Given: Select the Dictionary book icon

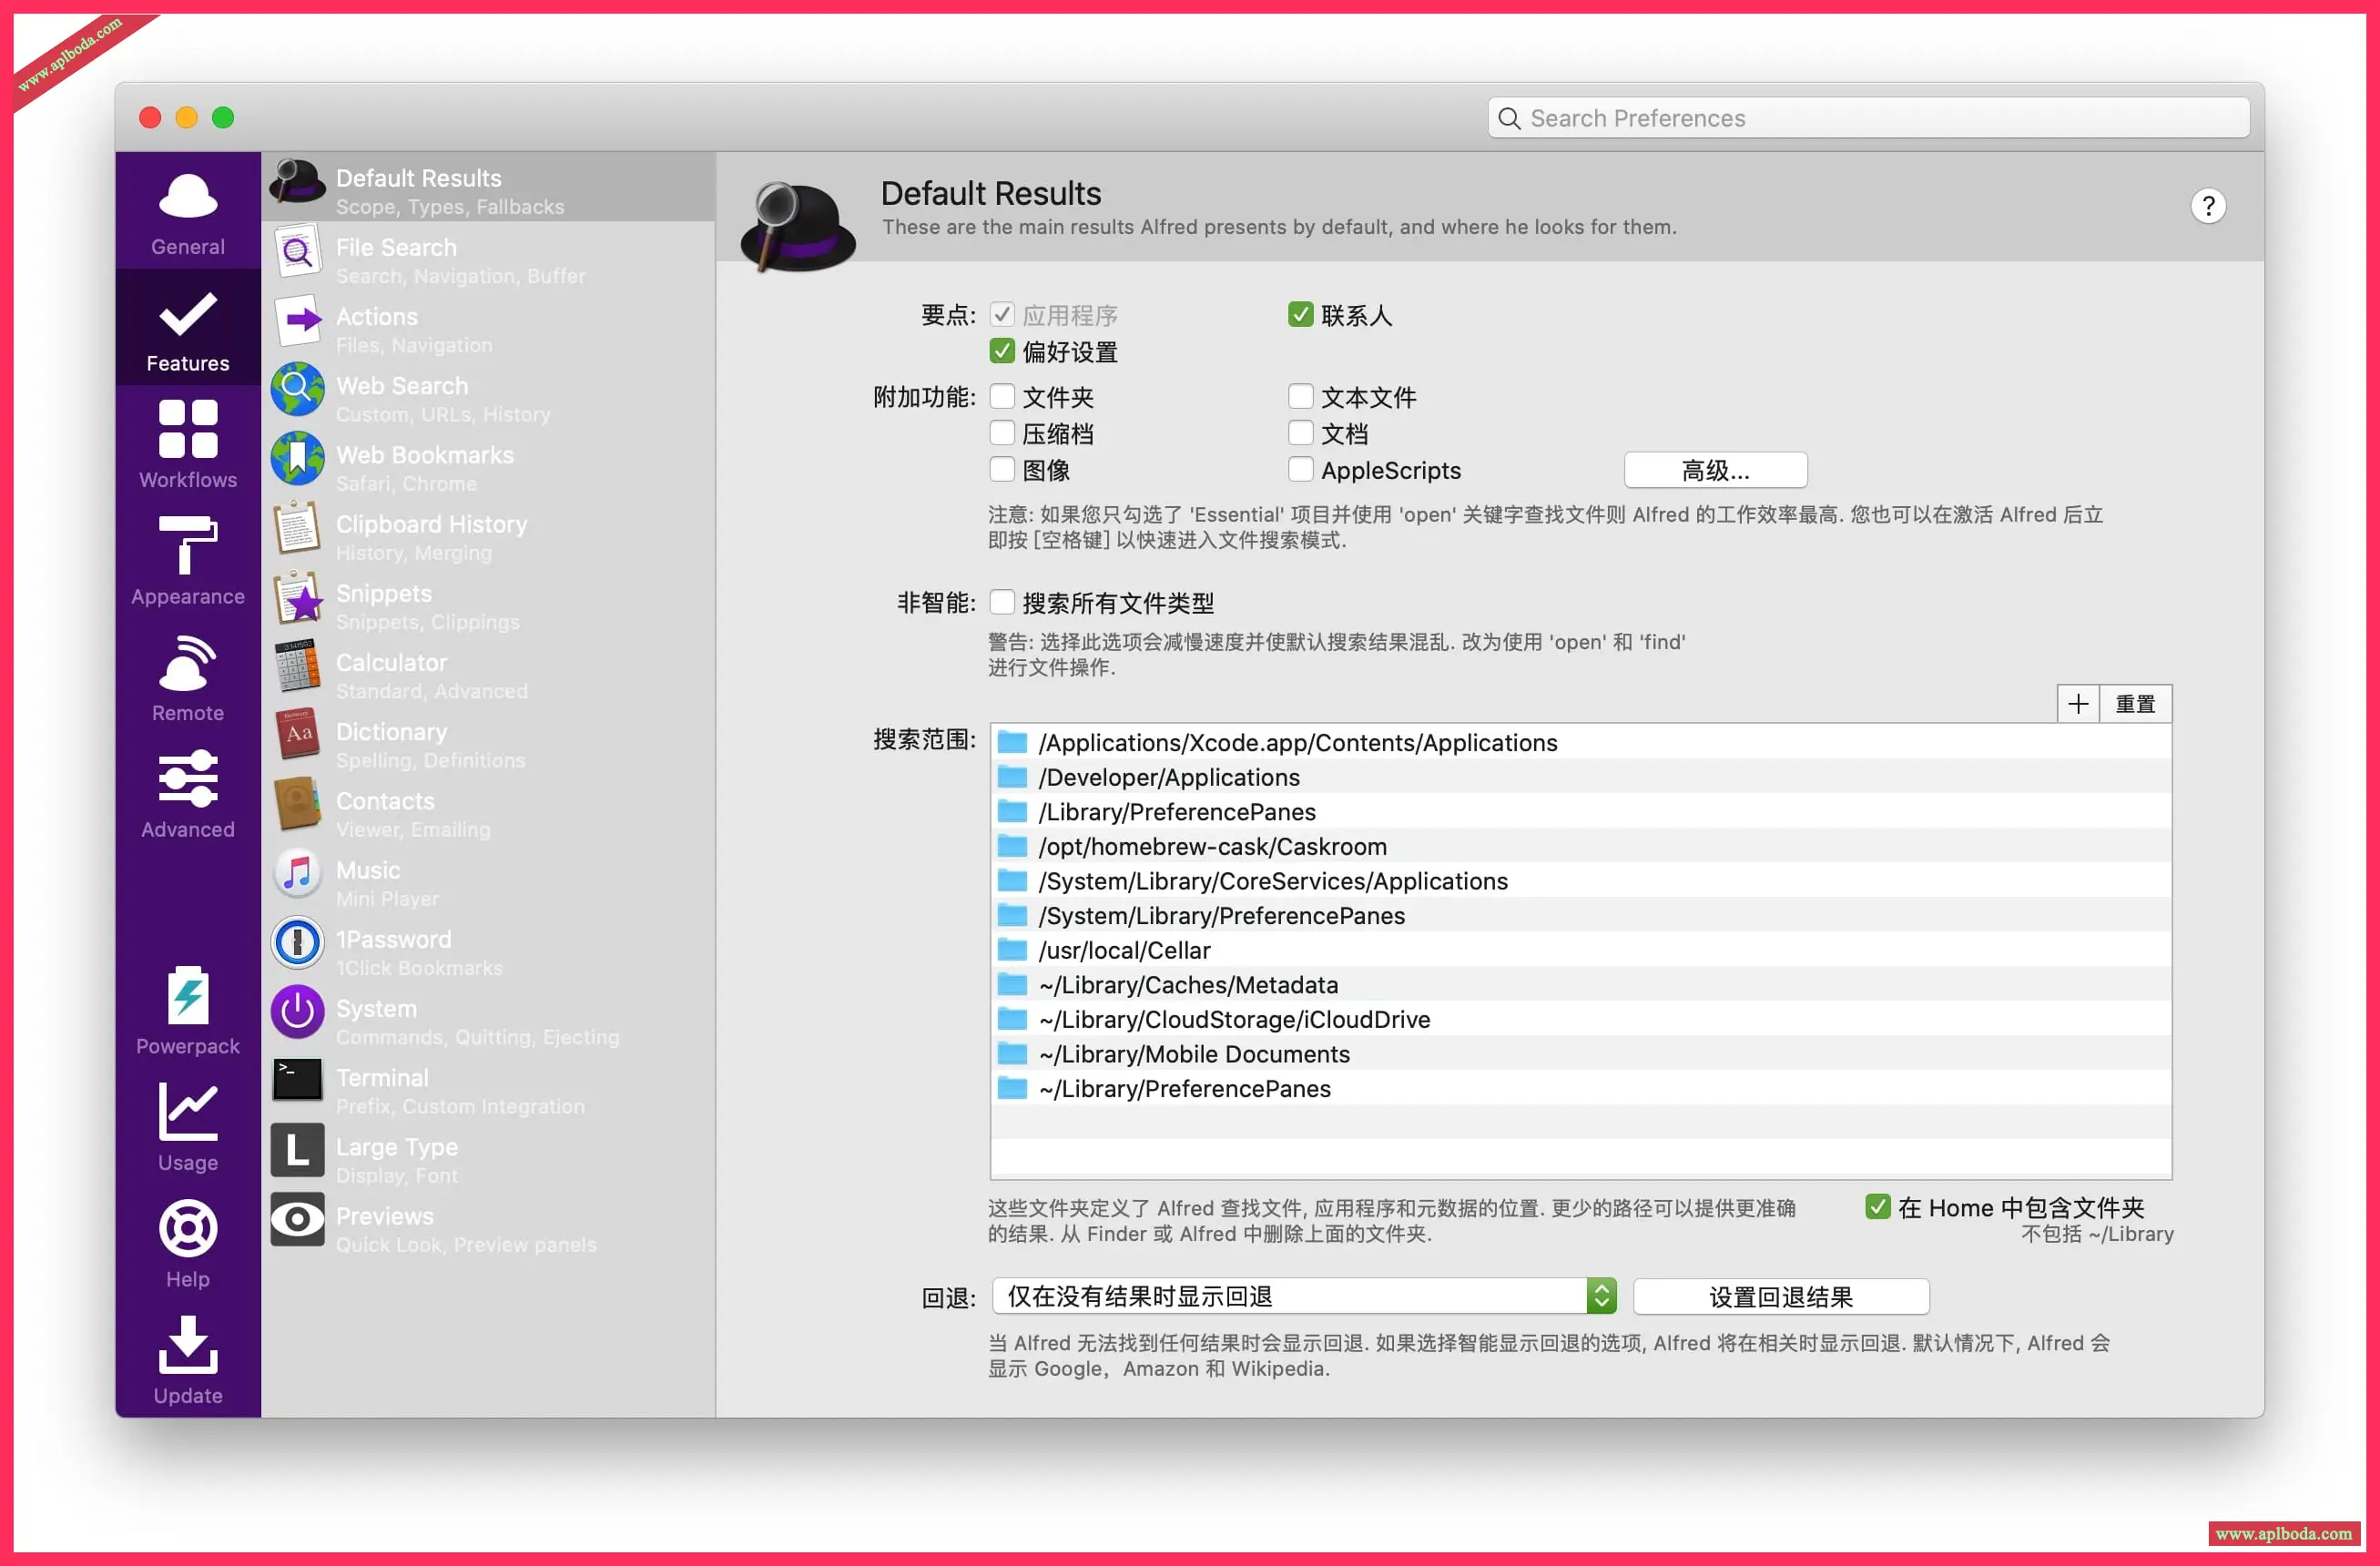Looking at the screenshot, I should coord(298,735).
